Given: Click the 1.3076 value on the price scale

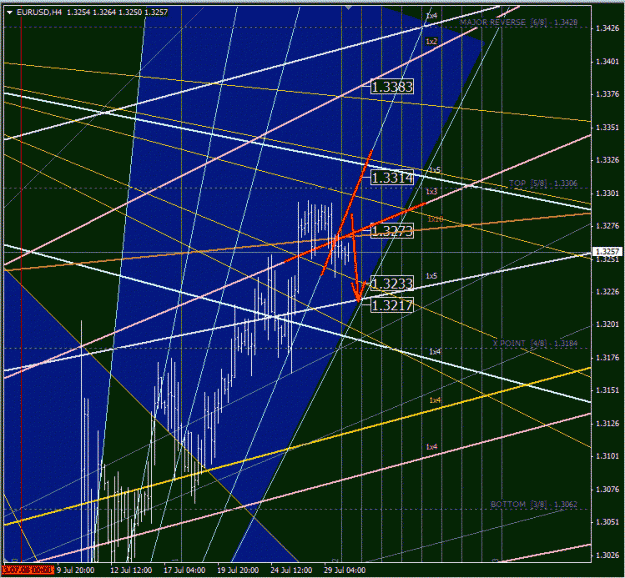Looking at the screenshot, I should (x=607, y=489).
